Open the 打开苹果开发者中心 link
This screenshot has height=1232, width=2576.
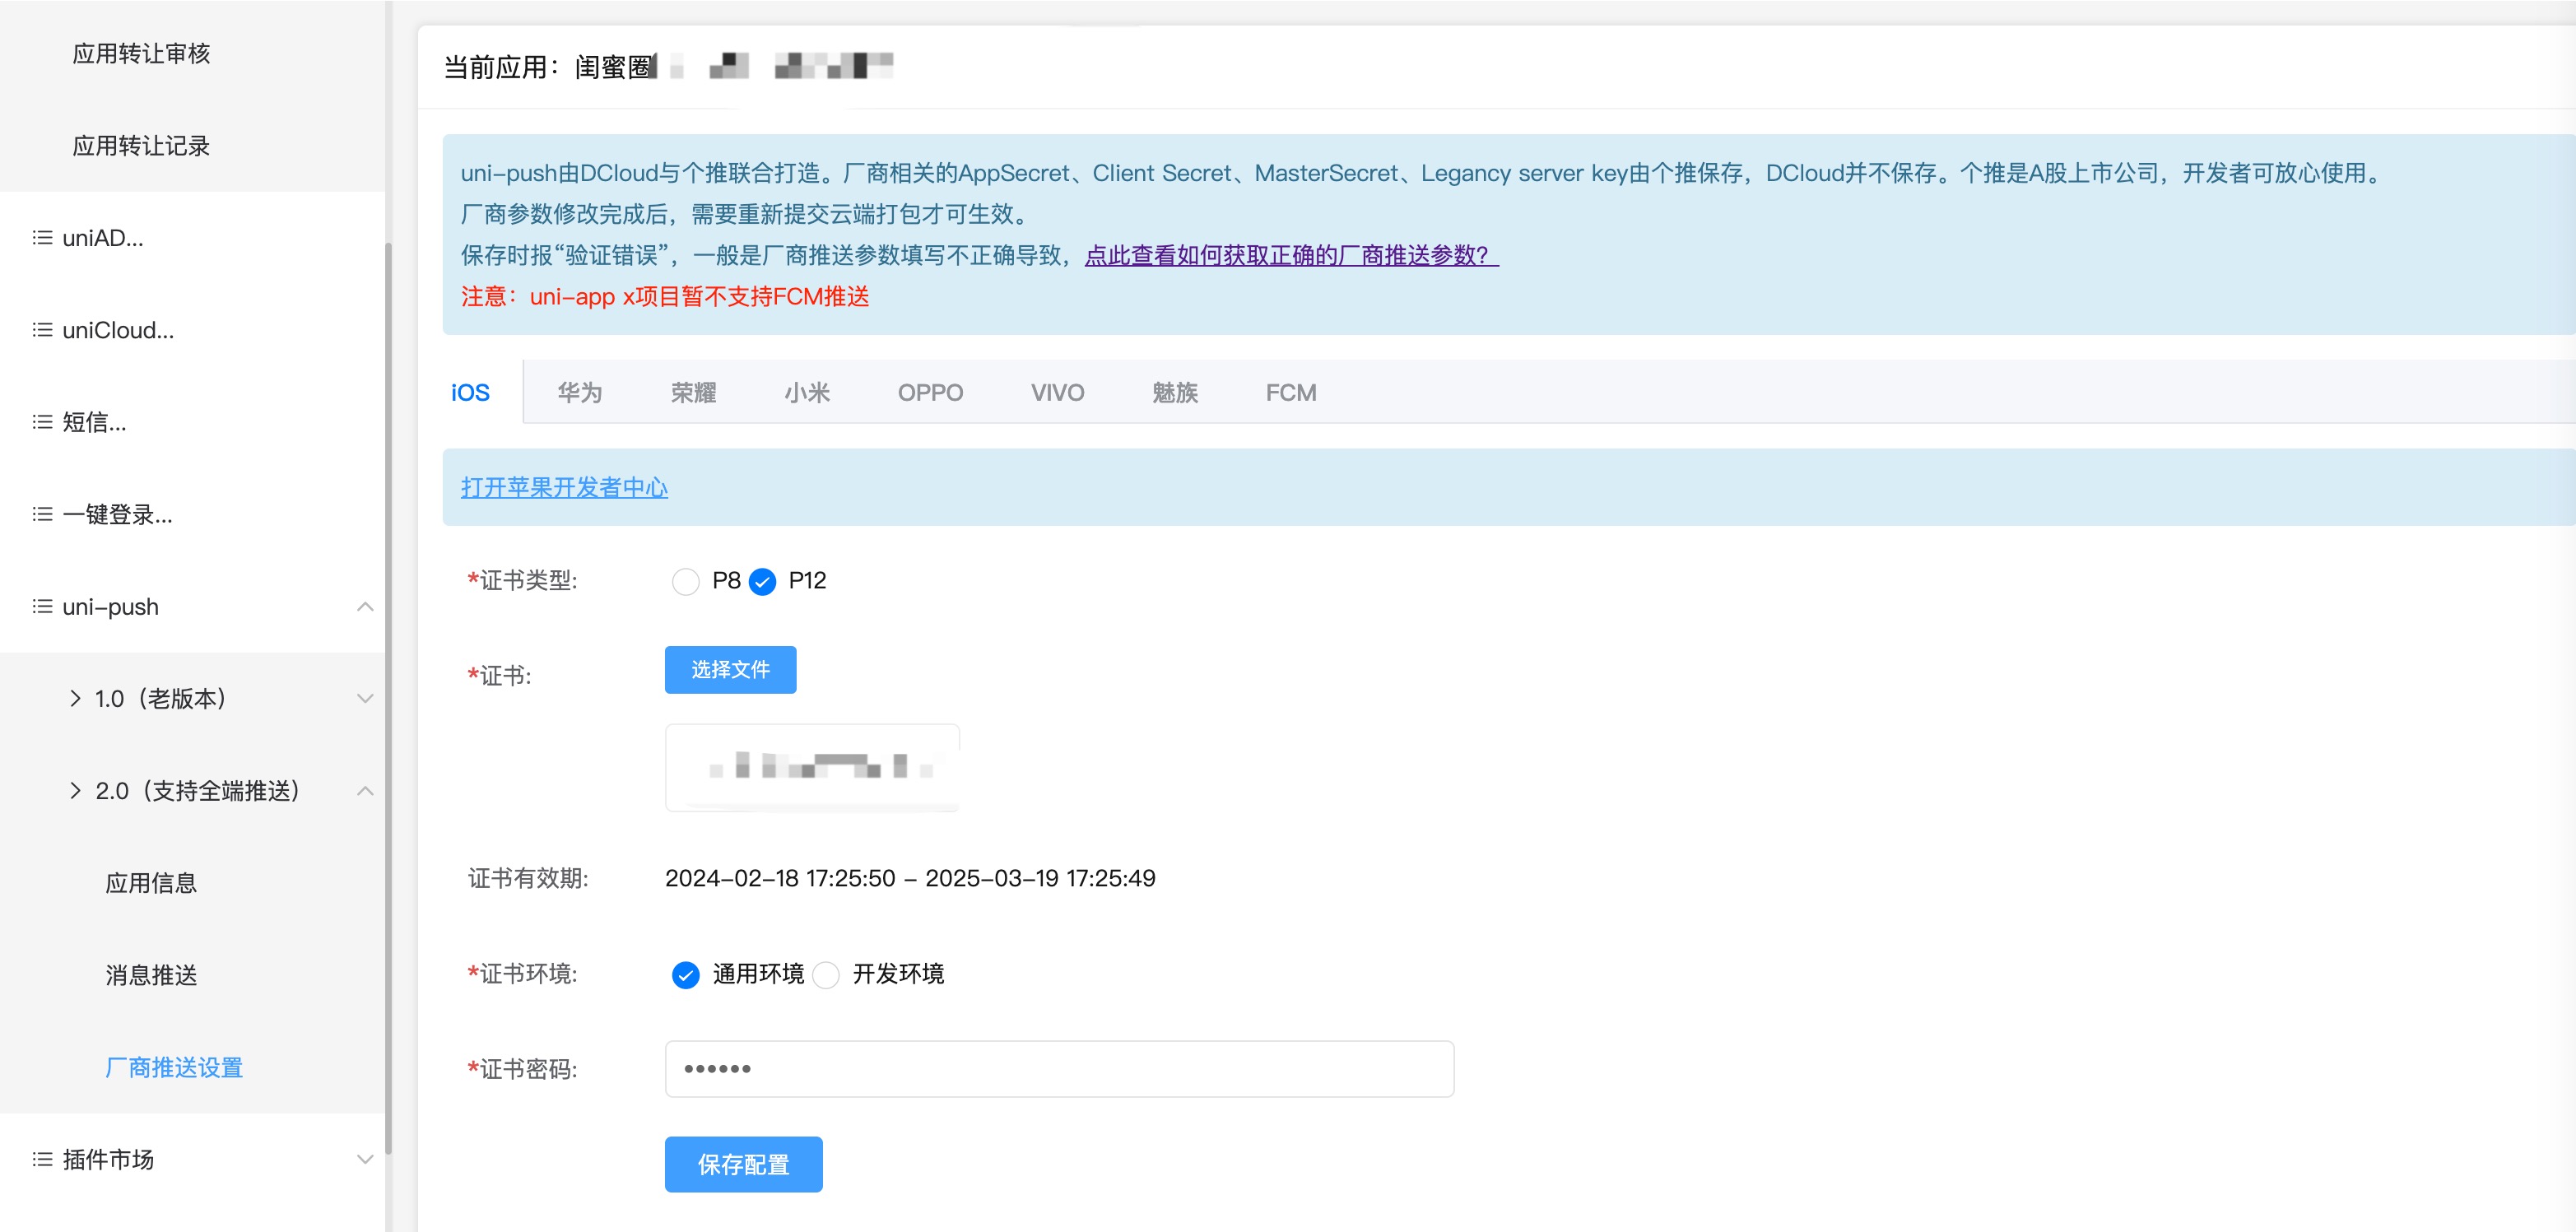click(564, 487)
